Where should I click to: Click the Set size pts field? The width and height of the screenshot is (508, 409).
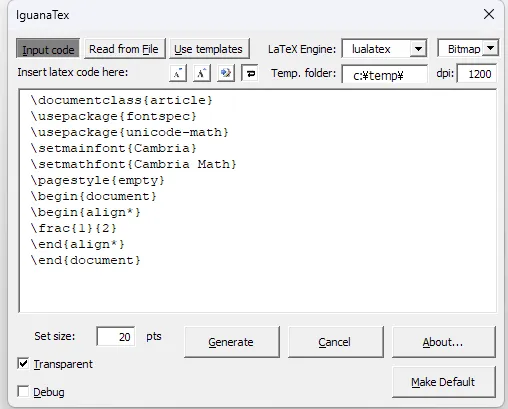pos(116,336)
